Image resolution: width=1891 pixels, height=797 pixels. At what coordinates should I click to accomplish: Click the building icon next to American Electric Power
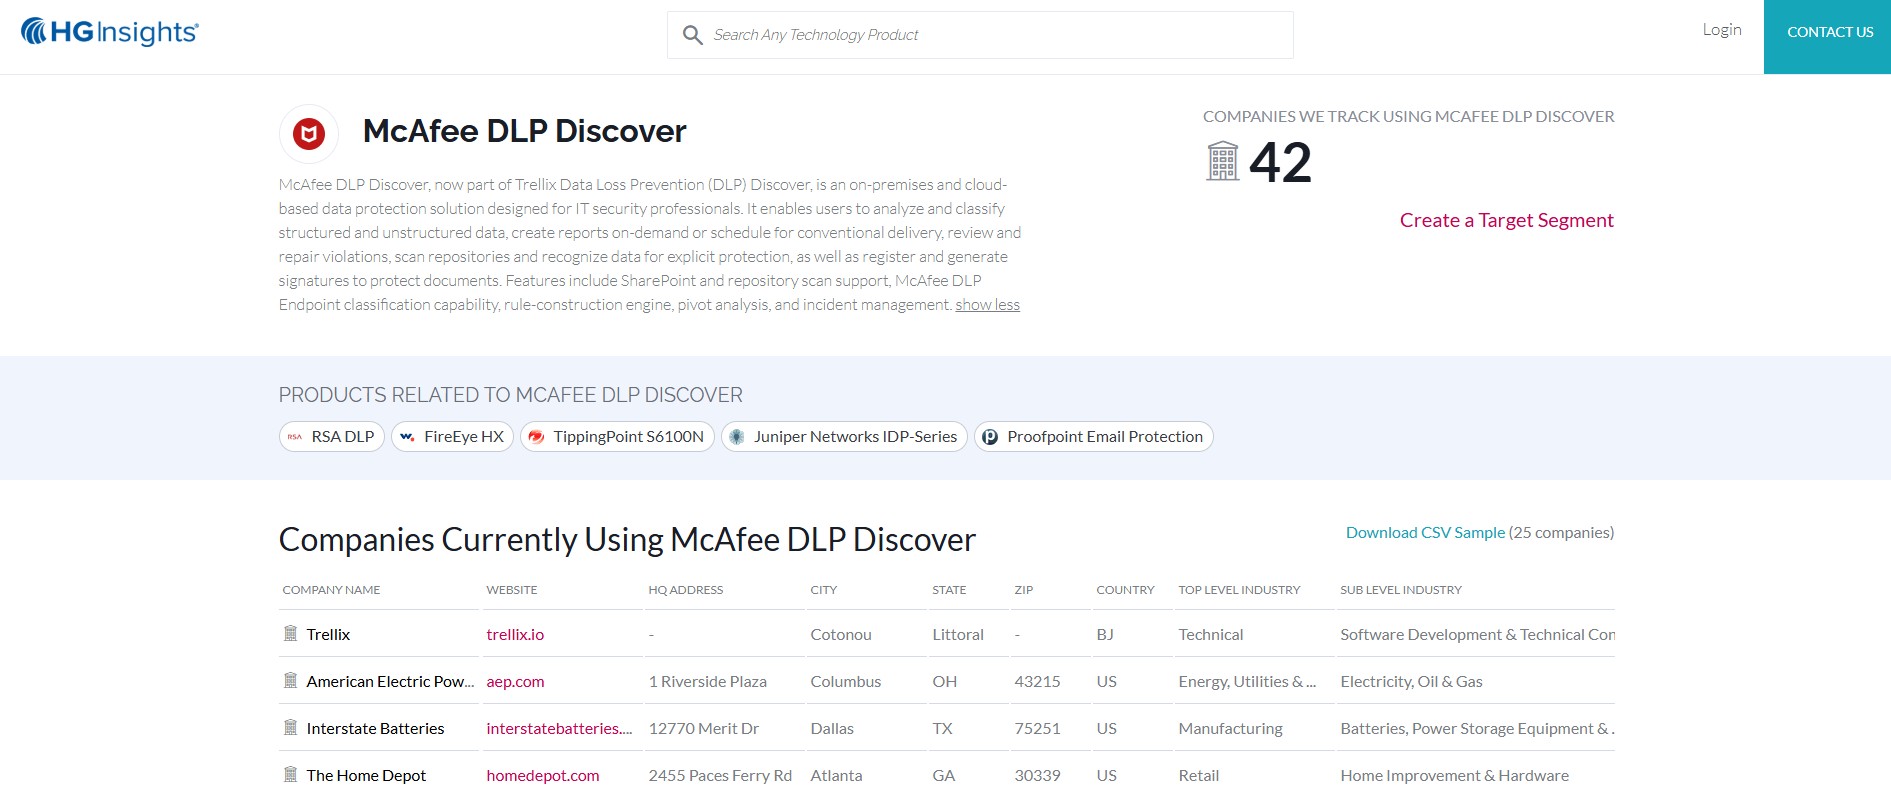coord(291,681)
